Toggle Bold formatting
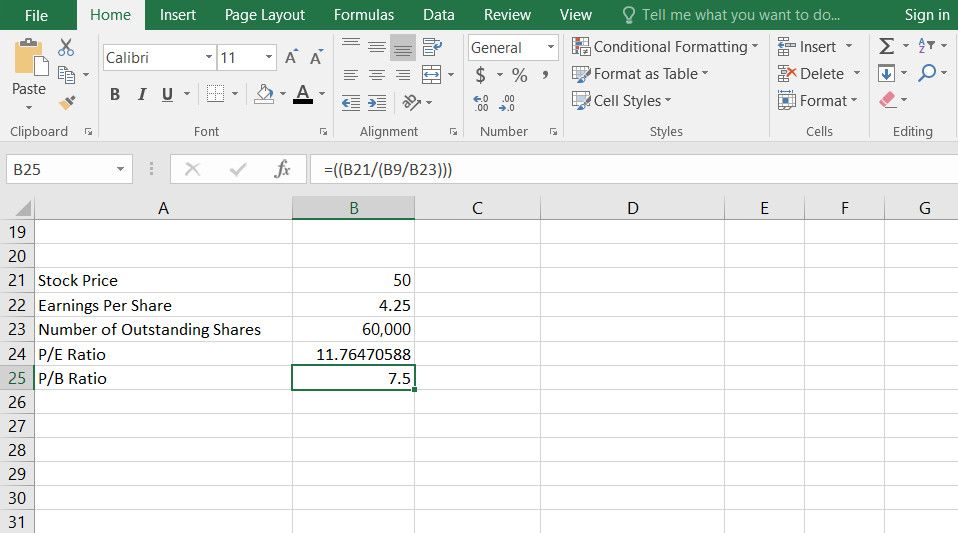The height and width of the screenshot is (533, 958). click(115, 94)
